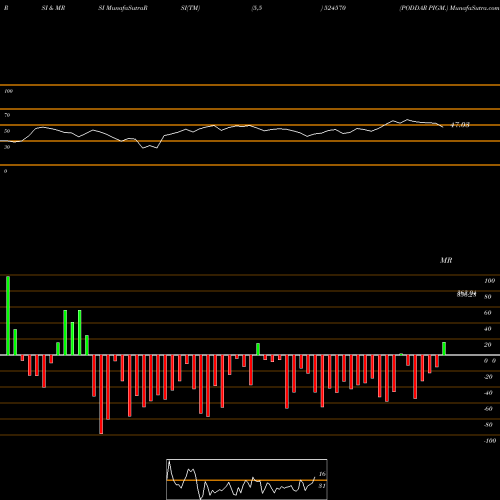This screenshot has width=500, height=500.
Task: Click the MR axis label -80
Action: tap(488, 425)
